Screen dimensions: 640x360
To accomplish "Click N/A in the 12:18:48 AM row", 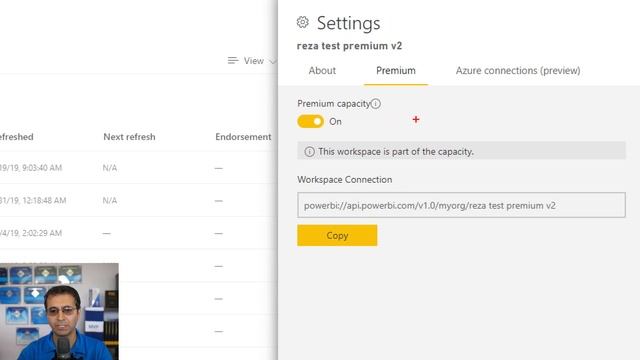I will coord(110,200).
